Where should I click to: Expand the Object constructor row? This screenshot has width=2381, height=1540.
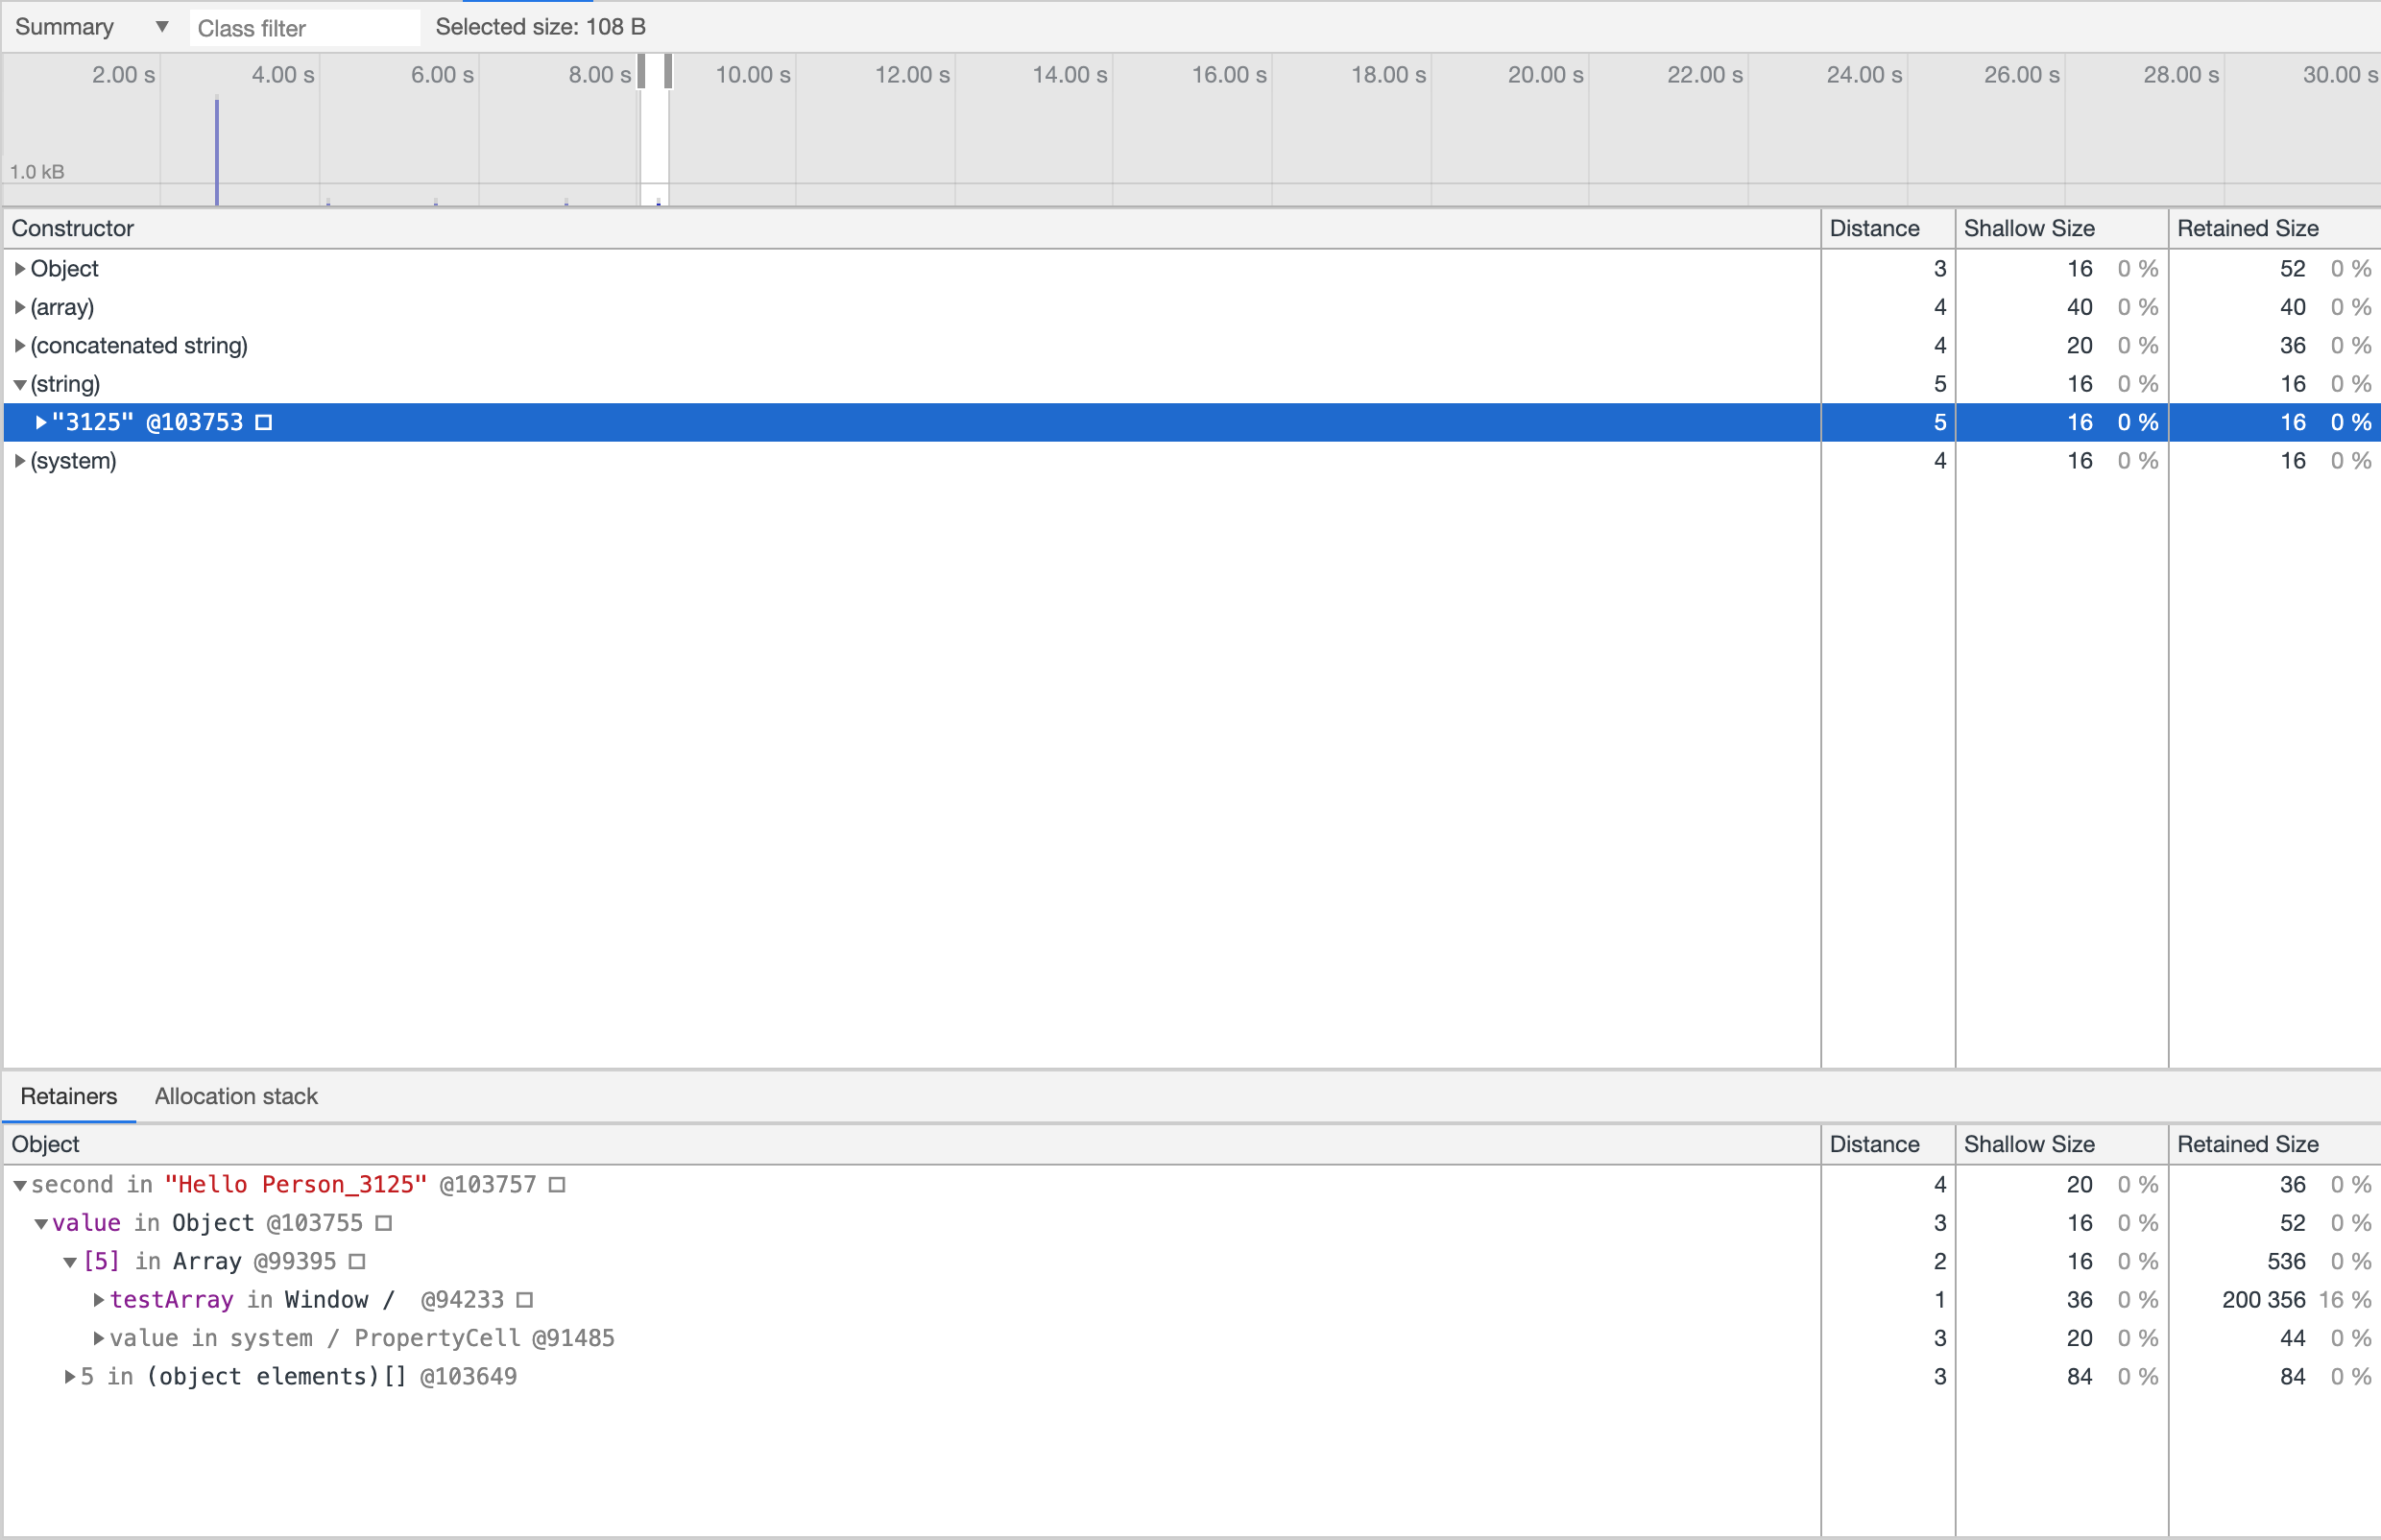19,269
